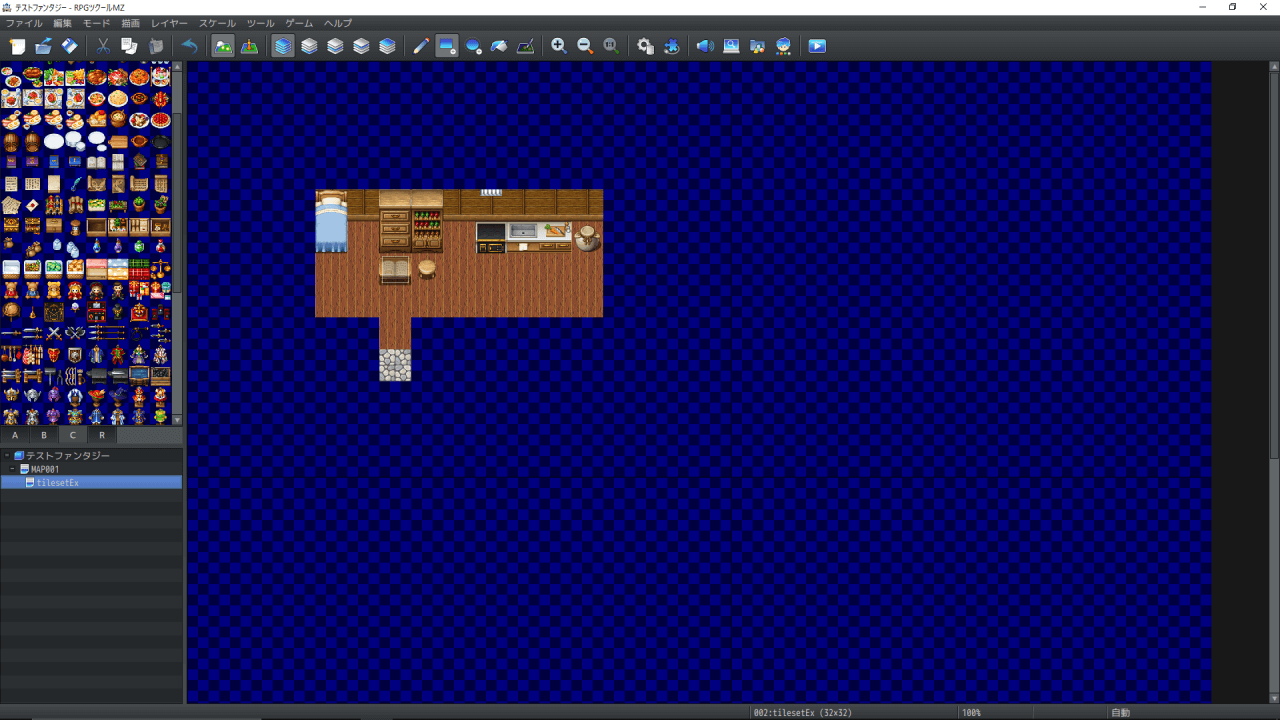
Task: Switch to Map editing mode
Action: 223,46
